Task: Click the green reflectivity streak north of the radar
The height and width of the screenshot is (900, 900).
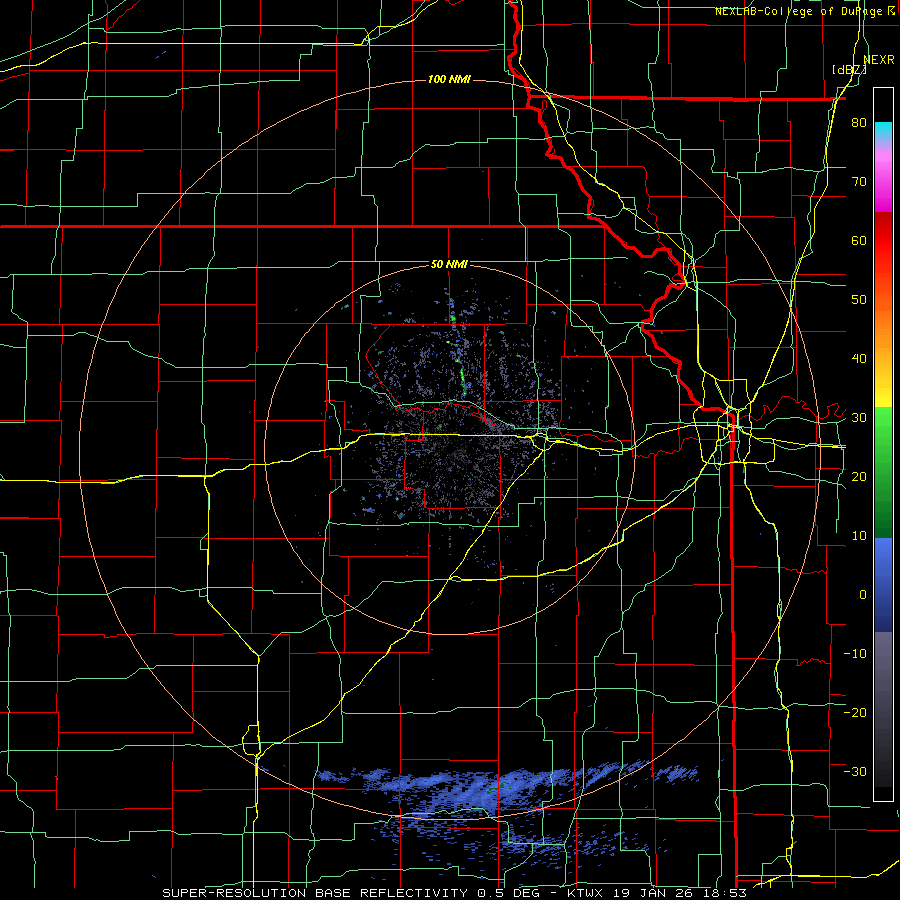Action: 462,381
